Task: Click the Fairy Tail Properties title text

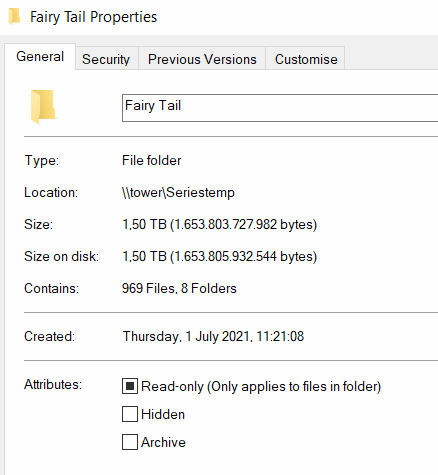Action: 93,17
